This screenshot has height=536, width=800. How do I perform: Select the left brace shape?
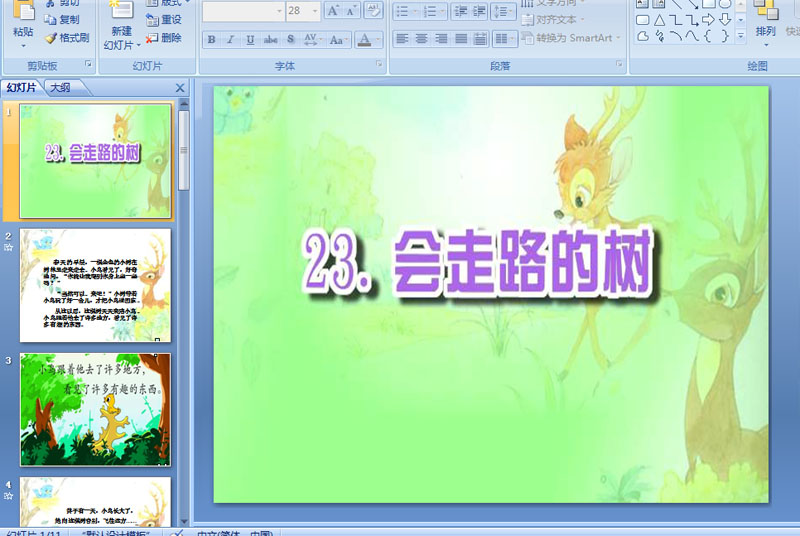(x=708, y=36)
